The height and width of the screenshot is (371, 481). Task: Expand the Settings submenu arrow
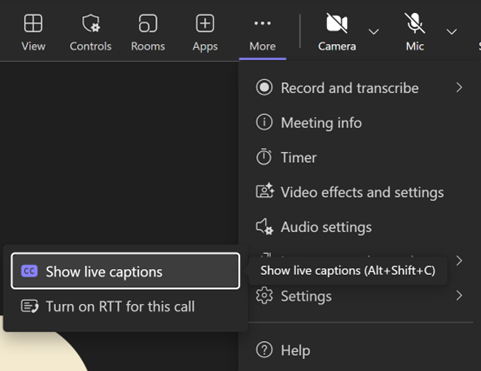[459, 295]
